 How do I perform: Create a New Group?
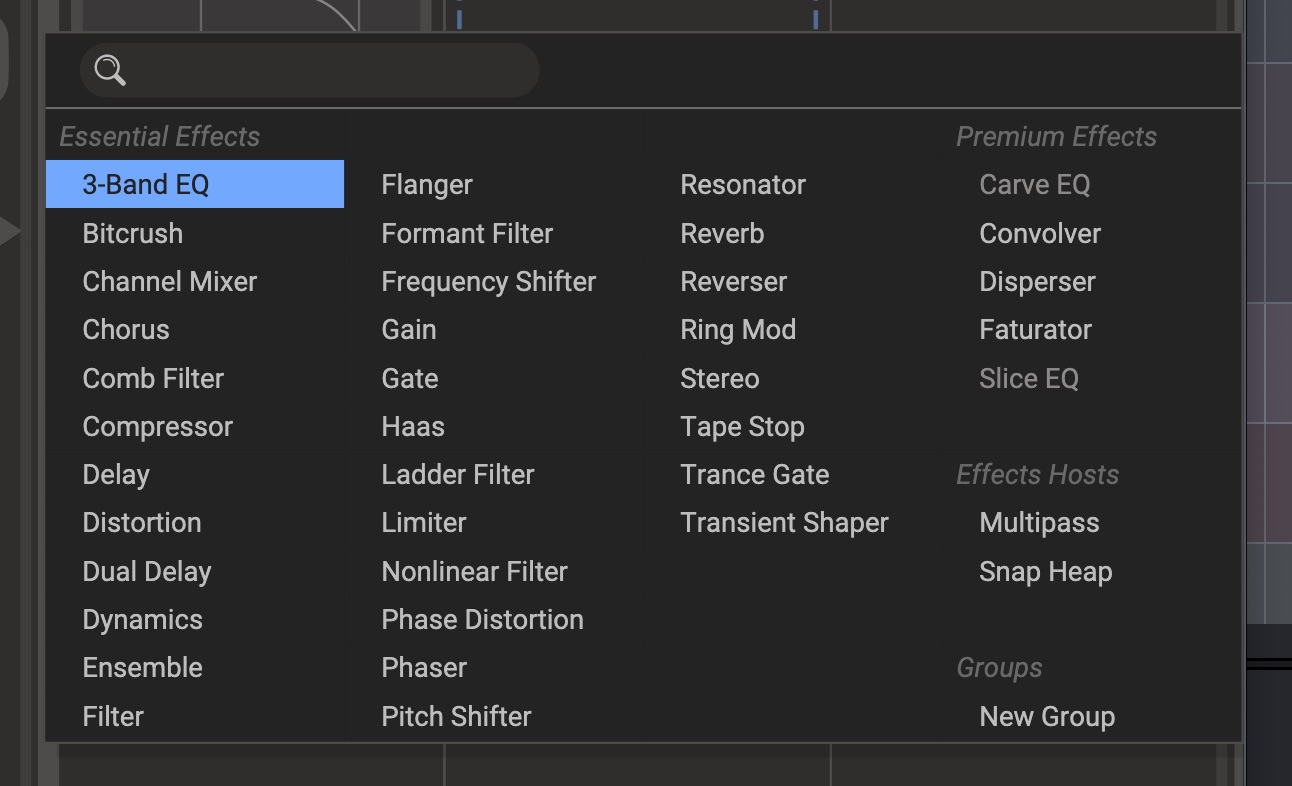tap(1047, 716)
